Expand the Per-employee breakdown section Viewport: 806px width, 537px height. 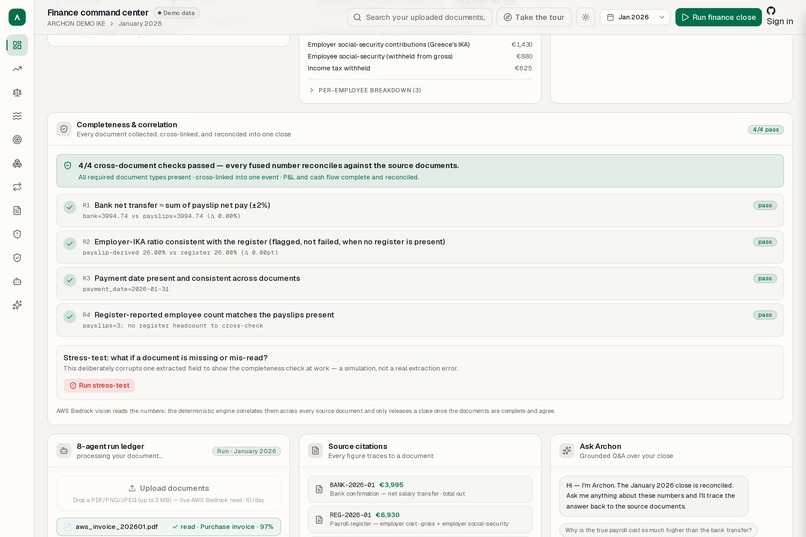click(x=365, y=90)
